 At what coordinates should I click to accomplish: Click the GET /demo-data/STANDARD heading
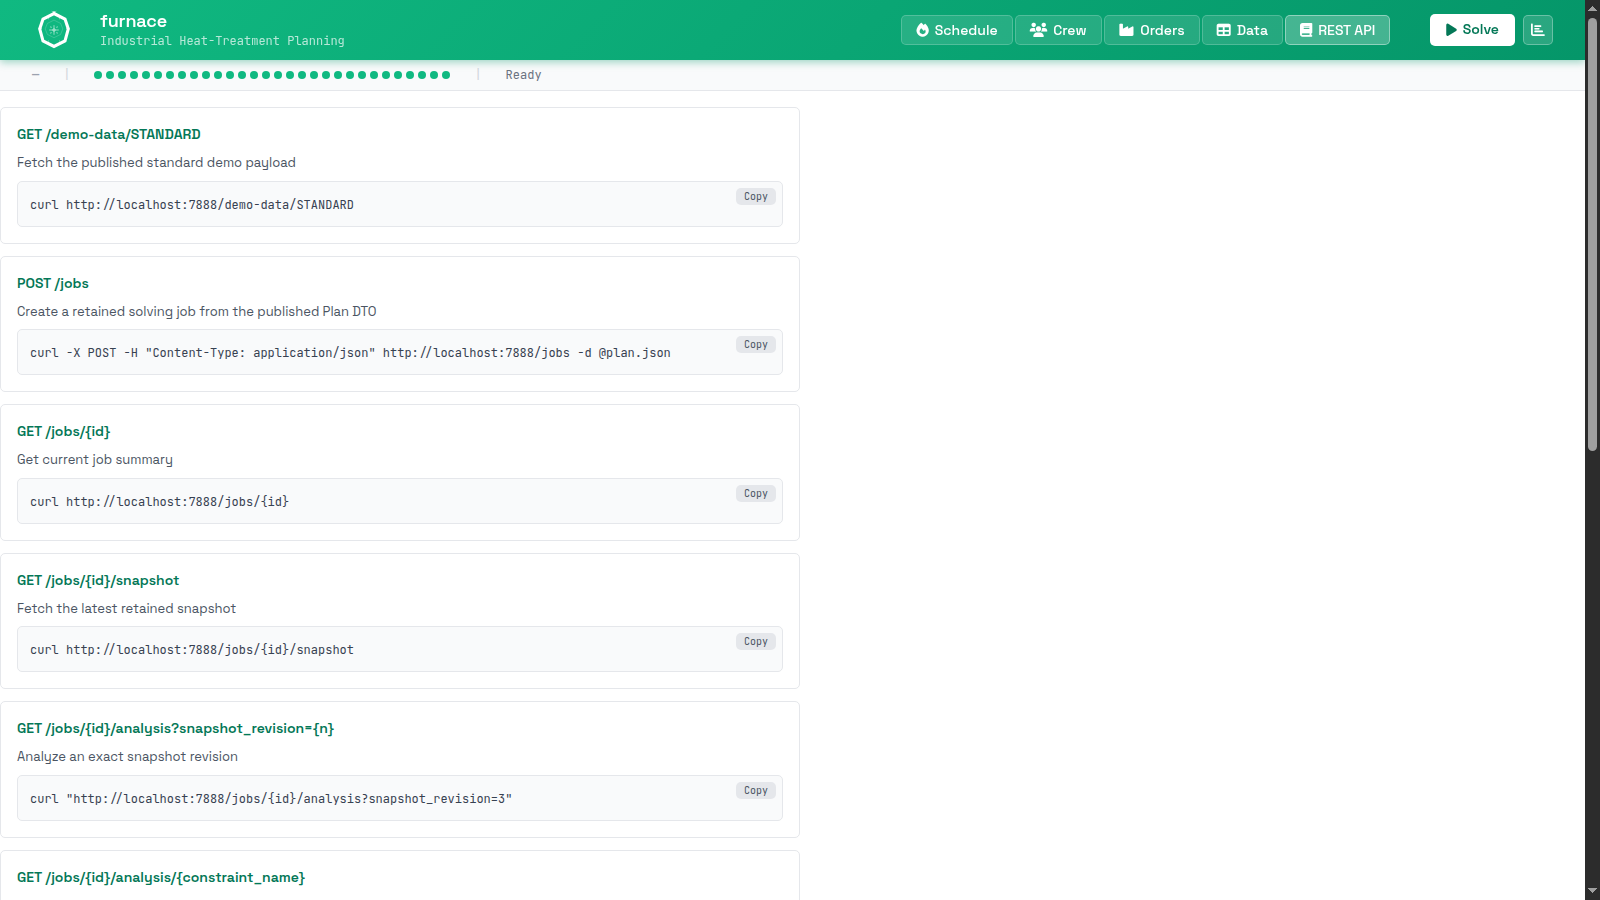pos(109,134)
